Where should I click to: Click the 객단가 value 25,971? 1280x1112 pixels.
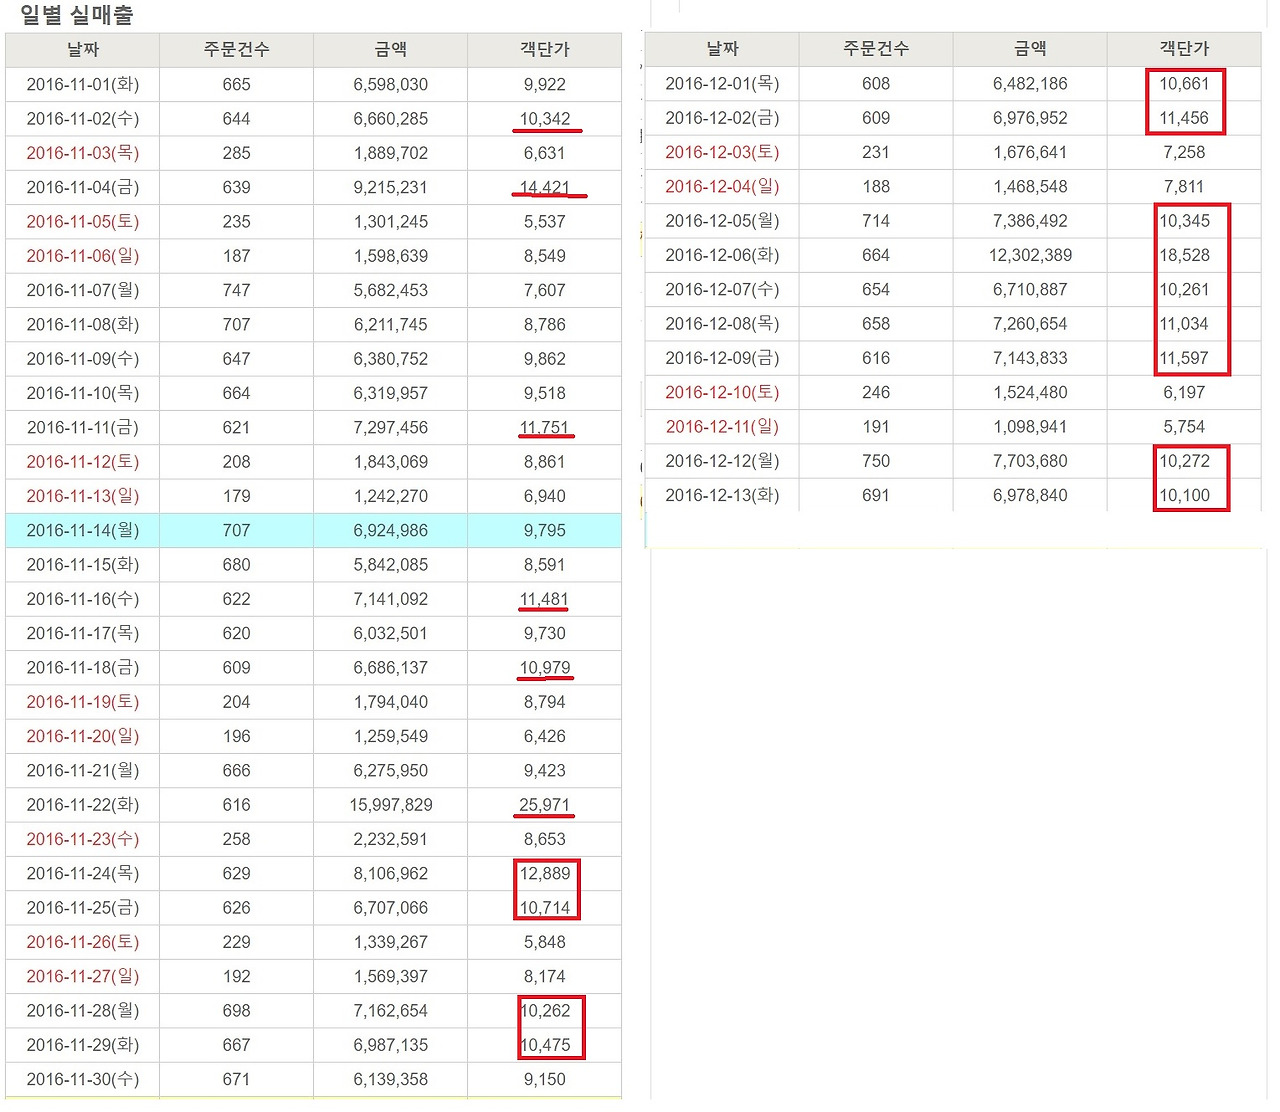(545, 805)
